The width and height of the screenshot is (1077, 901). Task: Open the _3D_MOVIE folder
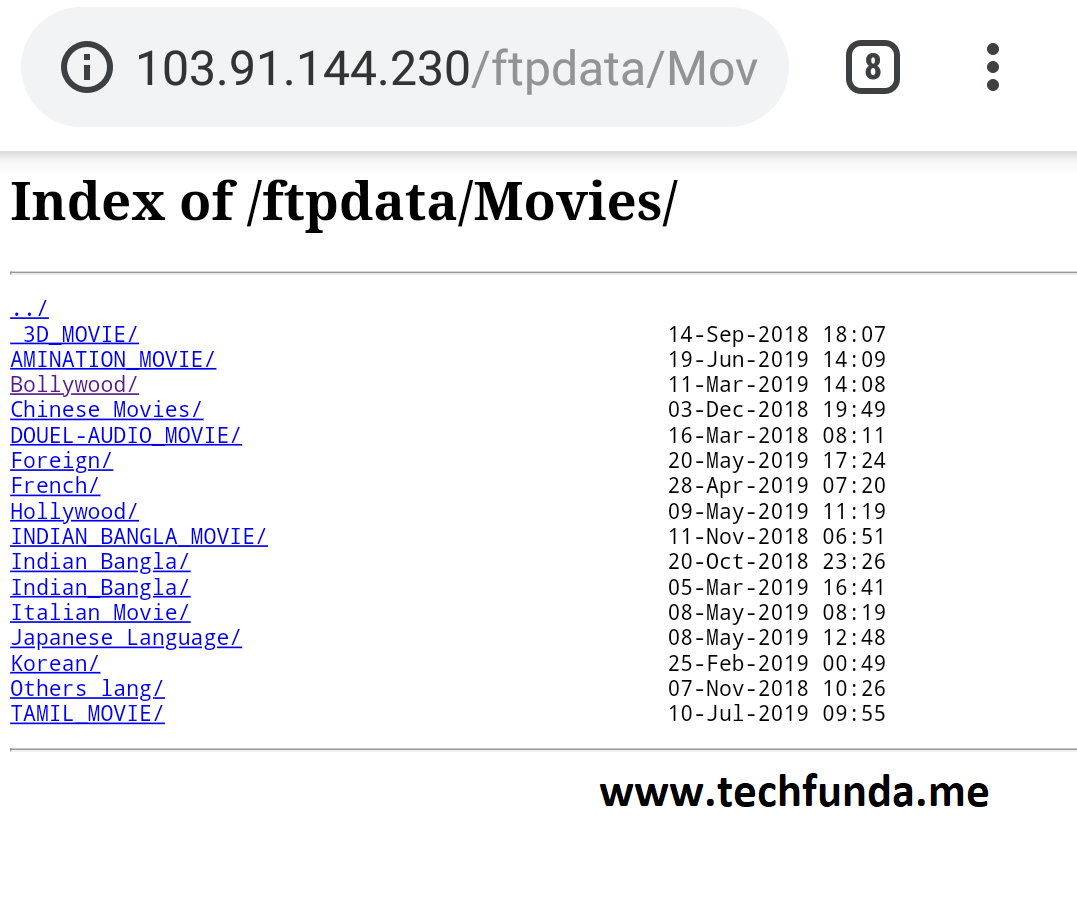[x=74, y=334]
